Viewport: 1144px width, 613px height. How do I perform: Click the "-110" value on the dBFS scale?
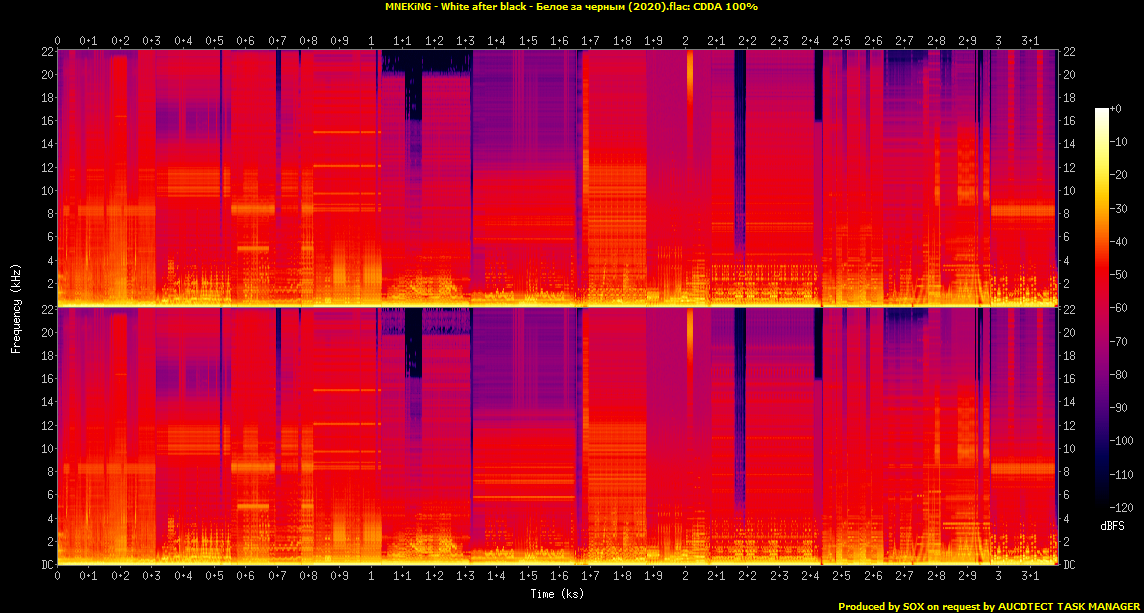(x=1119, y=474)
